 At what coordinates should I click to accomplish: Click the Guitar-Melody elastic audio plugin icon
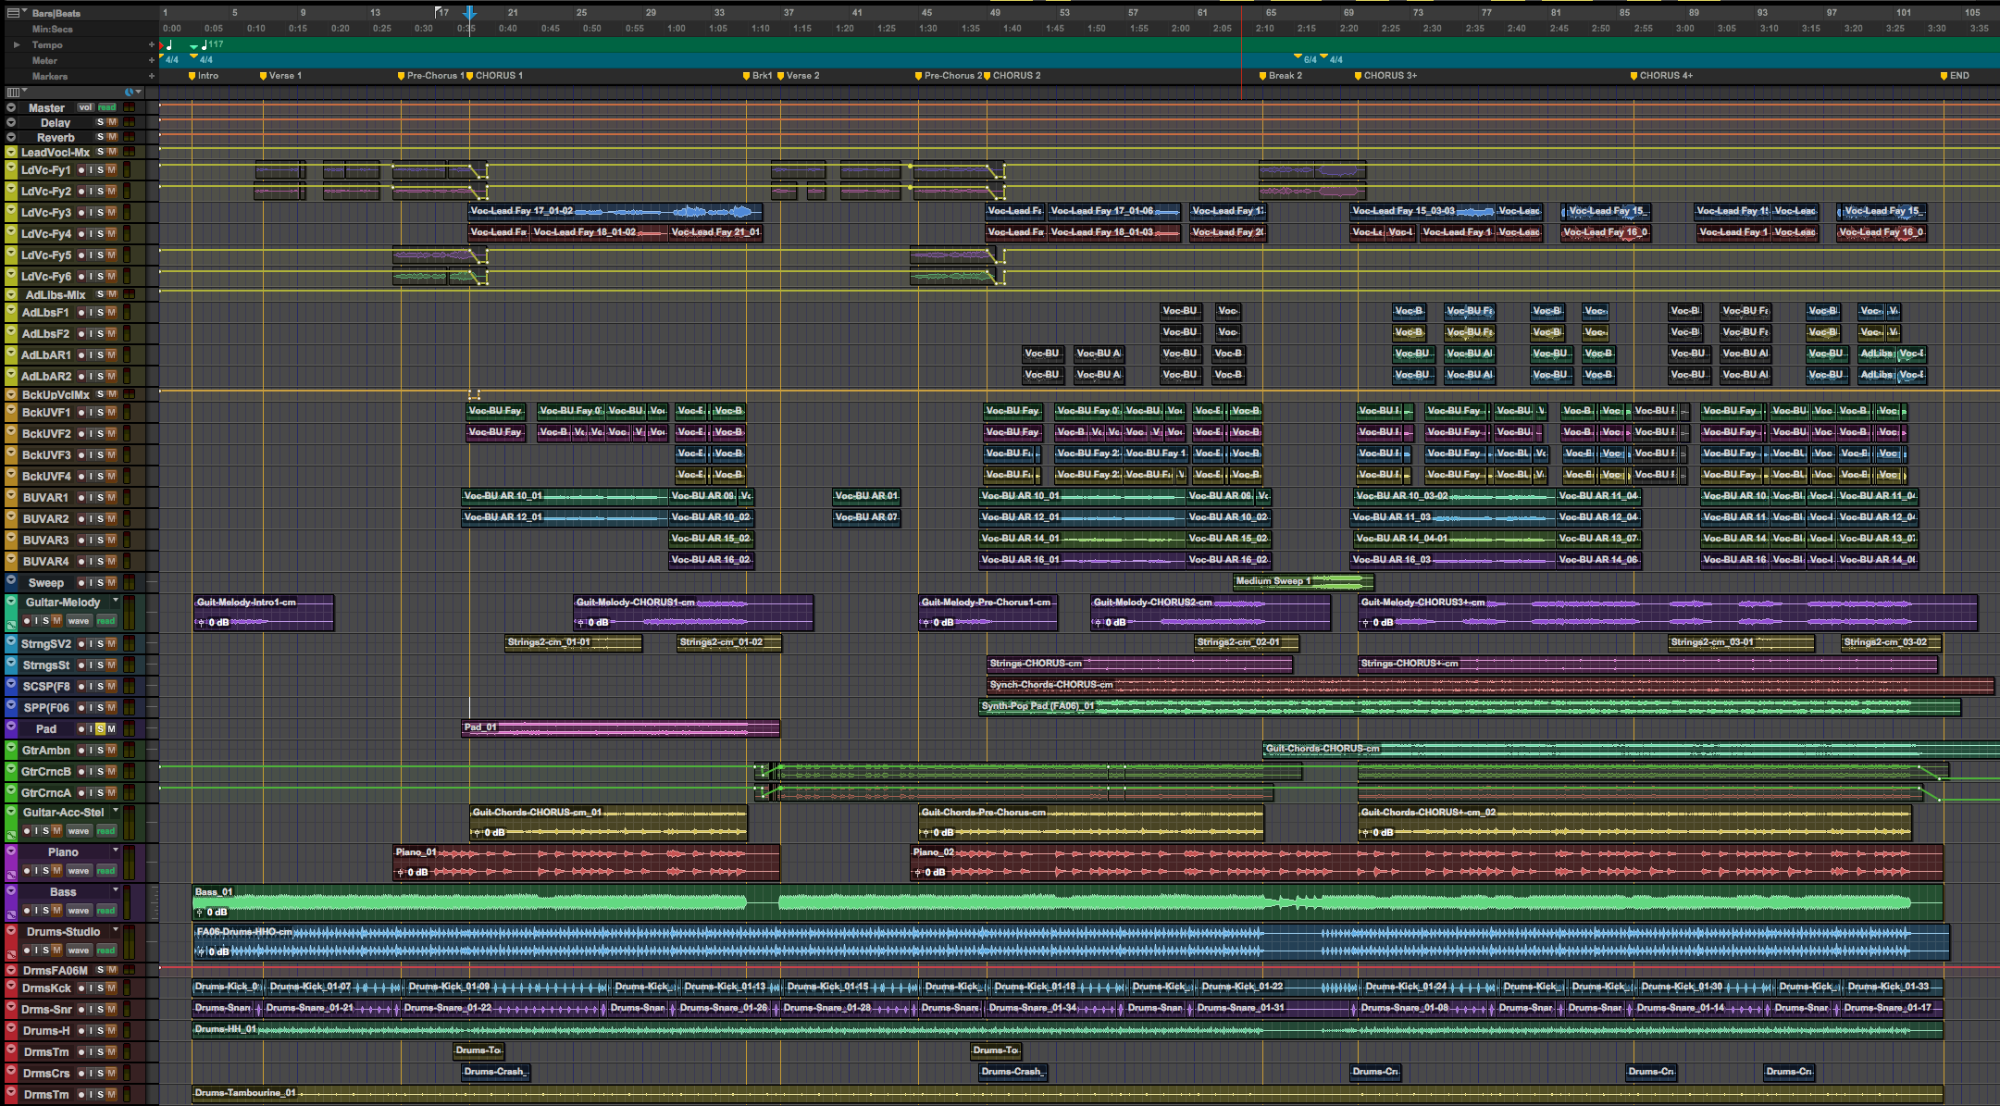(x=11, y=624)
